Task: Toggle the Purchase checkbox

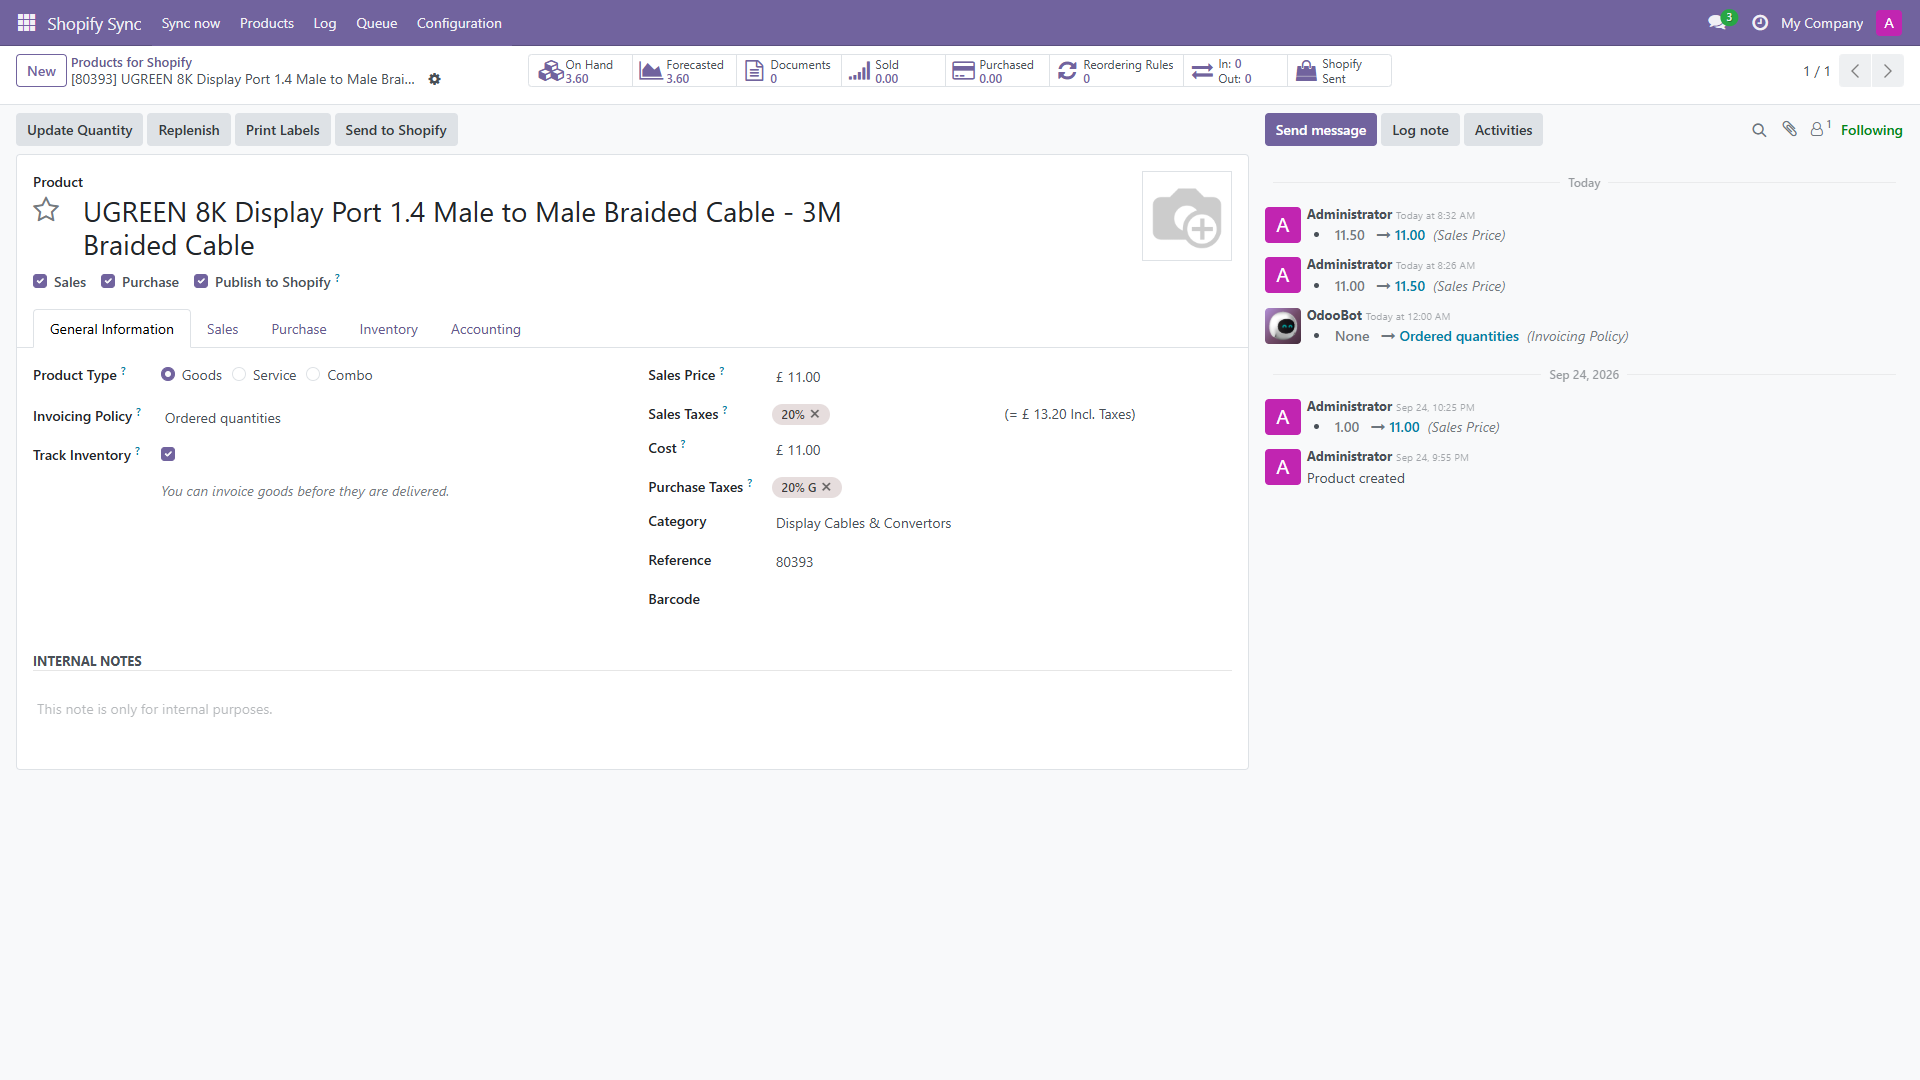Action: point(108,282)
